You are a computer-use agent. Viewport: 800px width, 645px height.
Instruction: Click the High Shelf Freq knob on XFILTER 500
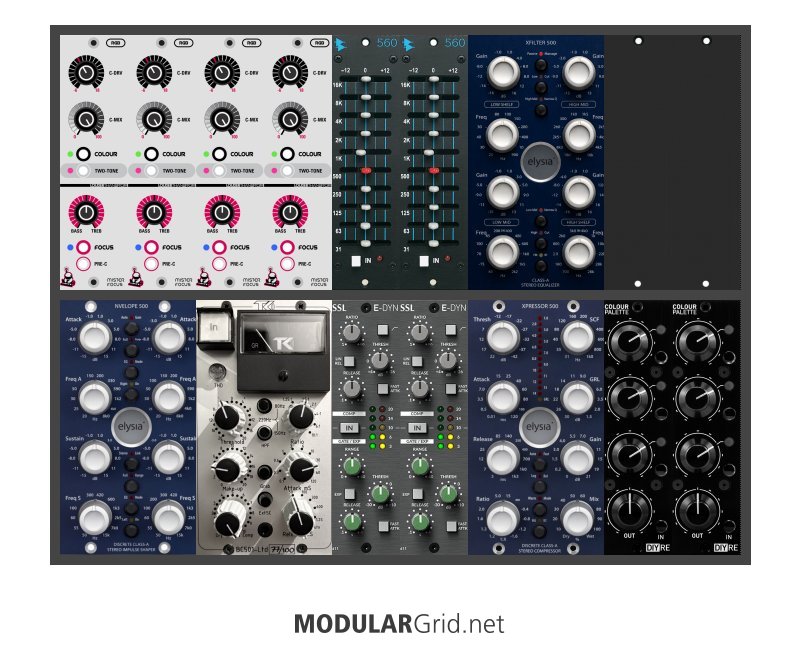[x=579, y=251]
